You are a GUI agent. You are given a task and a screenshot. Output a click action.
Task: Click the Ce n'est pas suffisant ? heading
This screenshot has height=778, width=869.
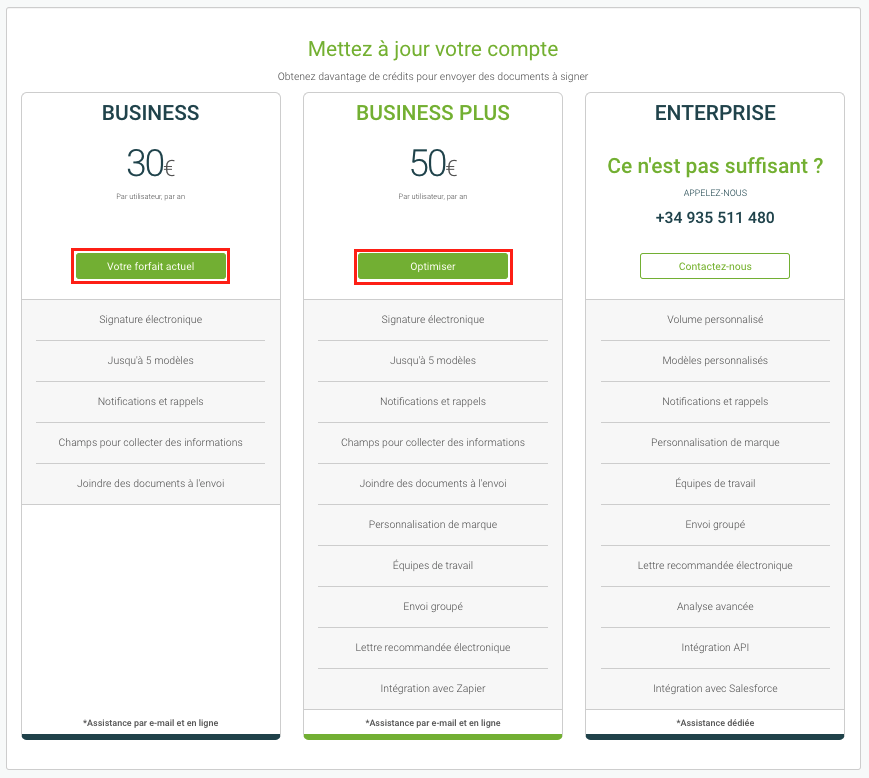point(715,166)
